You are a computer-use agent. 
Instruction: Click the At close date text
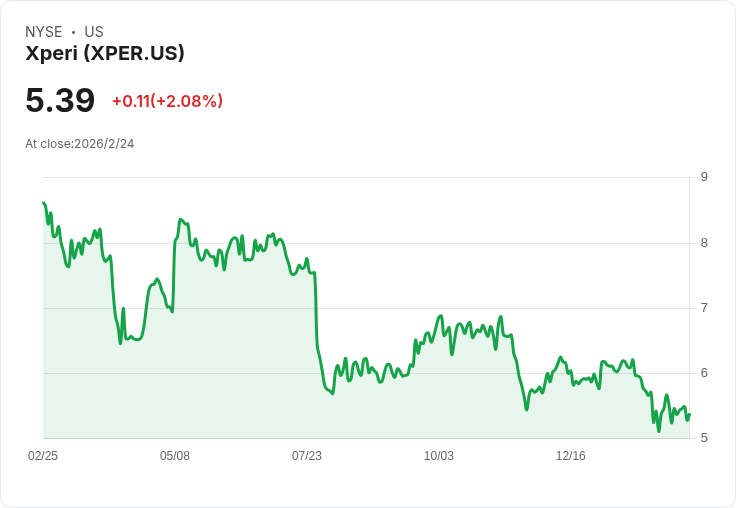click(80, 144)
